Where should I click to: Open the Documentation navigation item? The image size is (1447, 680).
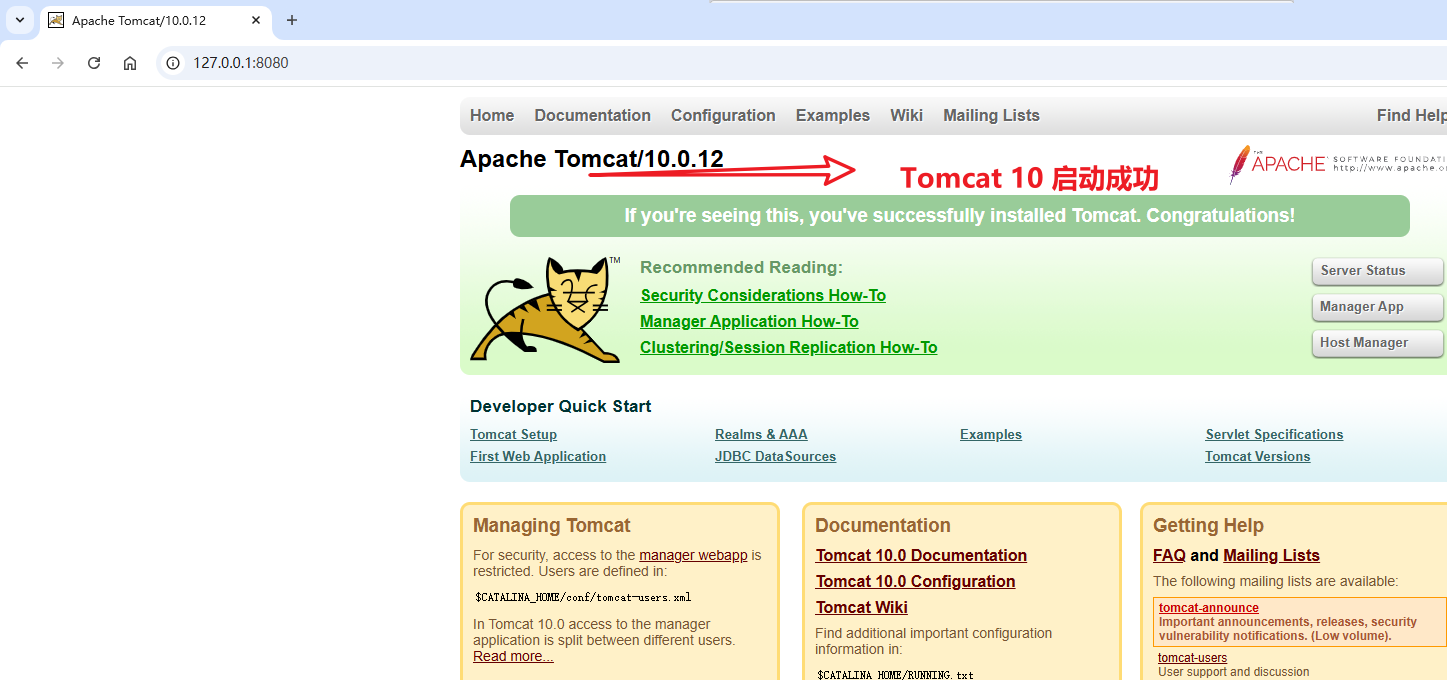pos(592,115)
